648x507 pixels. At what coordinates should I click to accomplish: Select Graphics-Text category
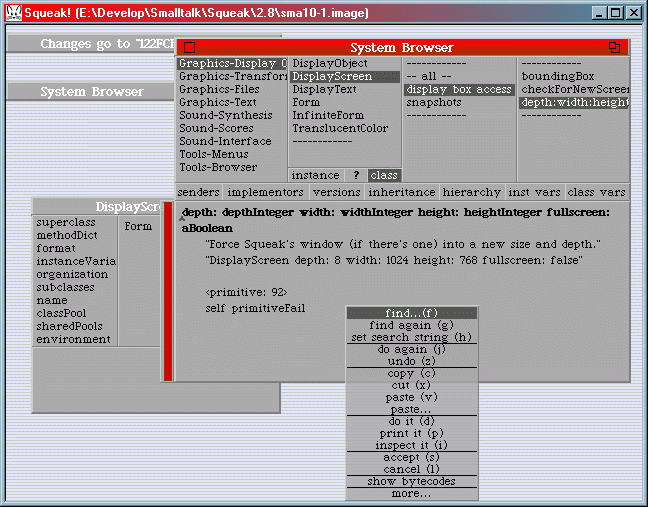point(232,102)
